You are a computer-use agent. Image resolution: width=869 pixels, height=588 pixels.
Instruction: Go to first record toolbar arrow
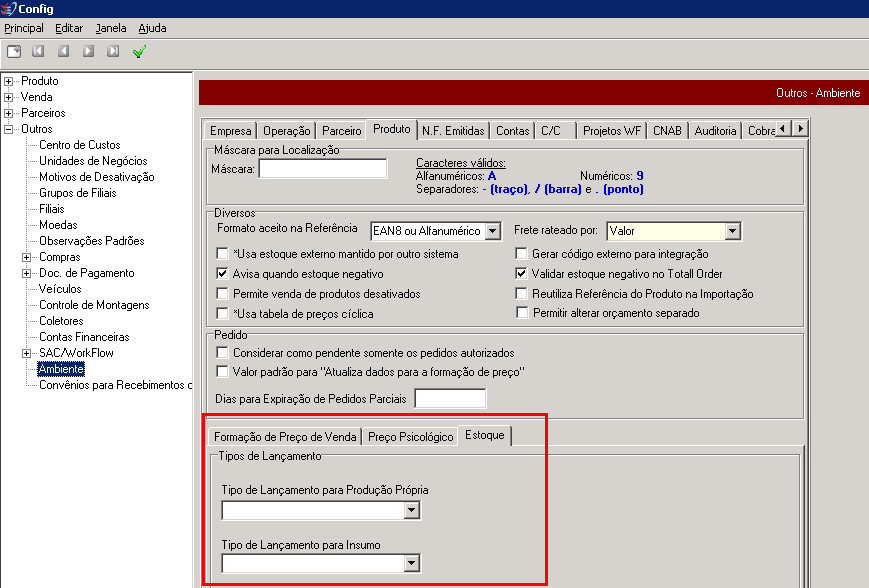tap(38, 52)
